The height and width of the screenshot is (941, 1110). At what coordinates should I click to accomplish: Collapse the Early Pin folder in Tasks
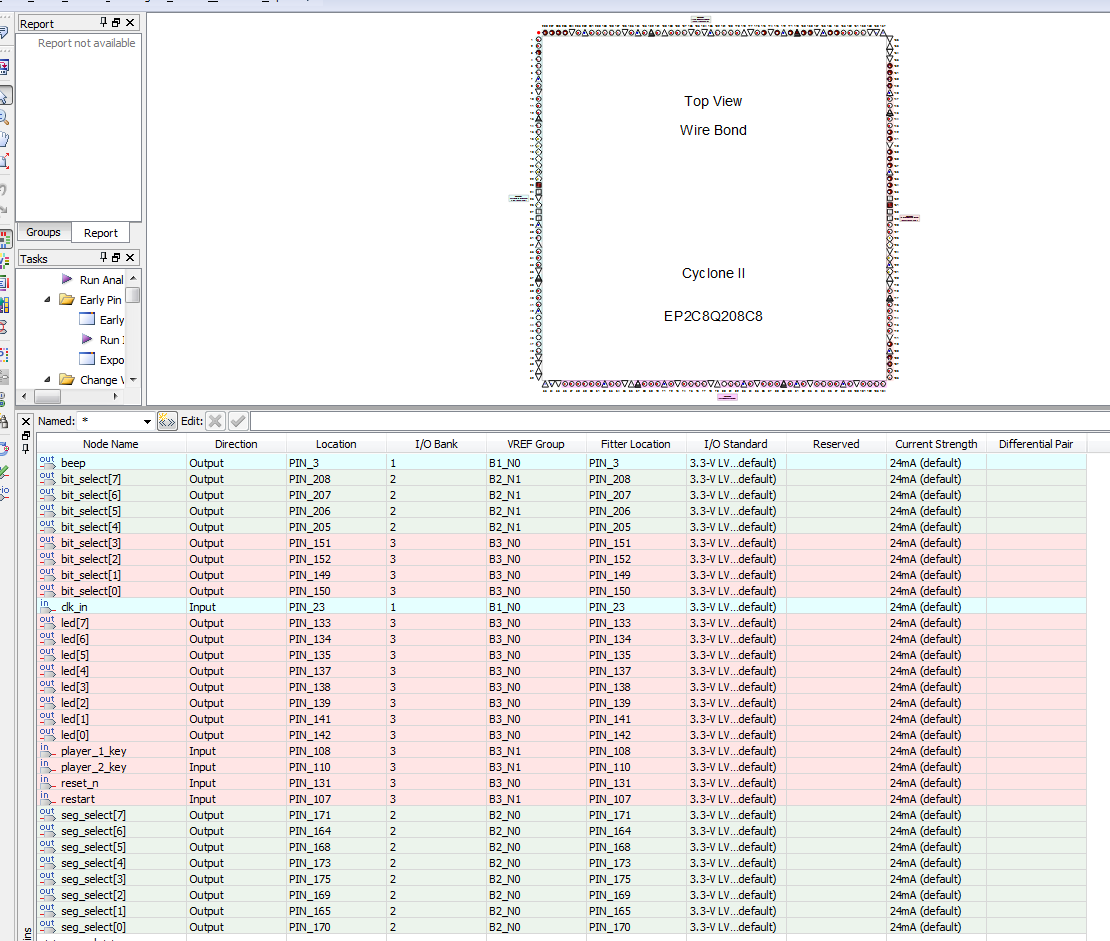click(47, 300)
